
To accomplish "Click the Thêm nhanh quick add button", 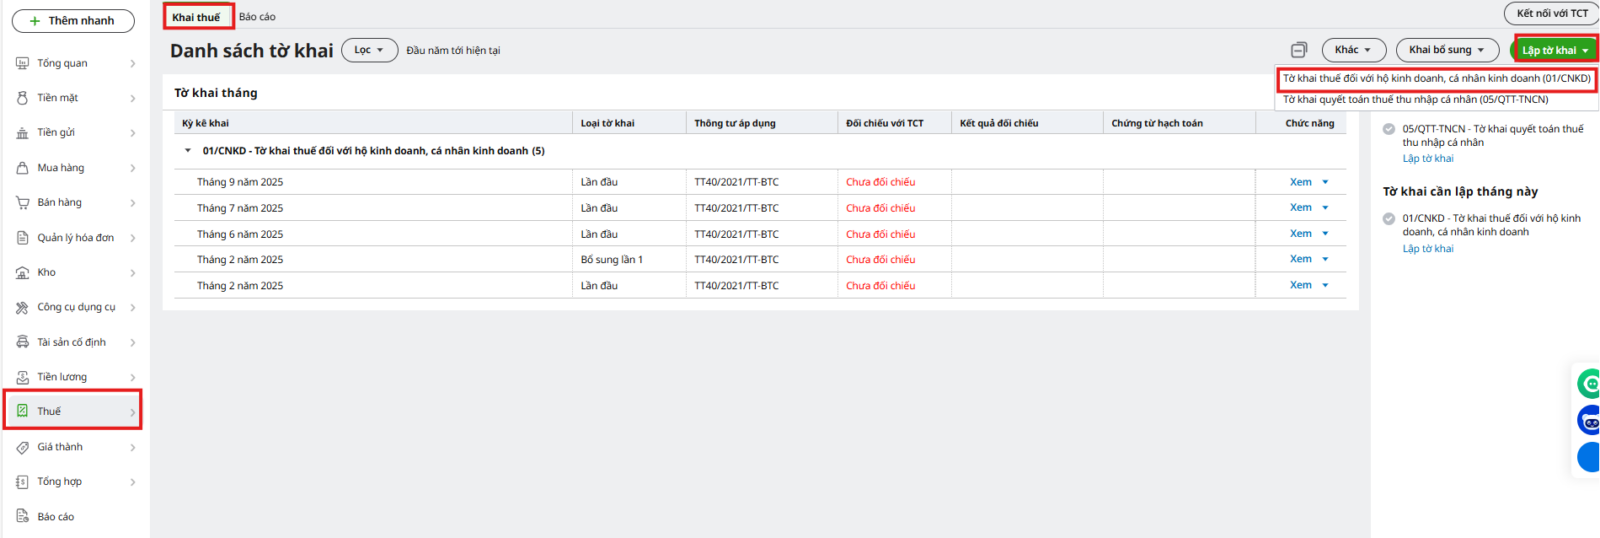I will click(x=73, y=21).
